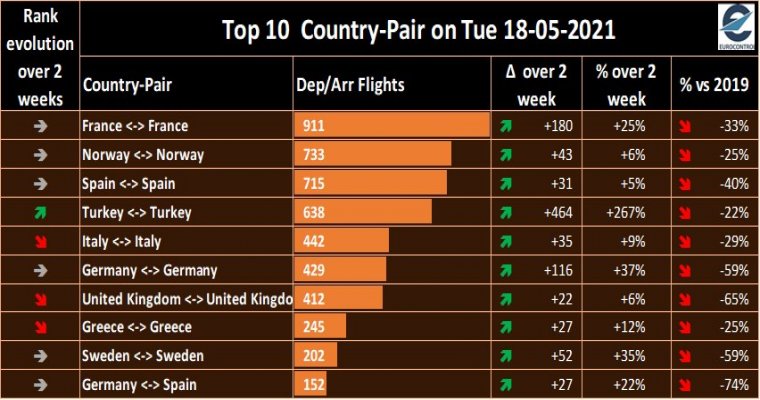Click the green arrow beside +180

(506, 126)
